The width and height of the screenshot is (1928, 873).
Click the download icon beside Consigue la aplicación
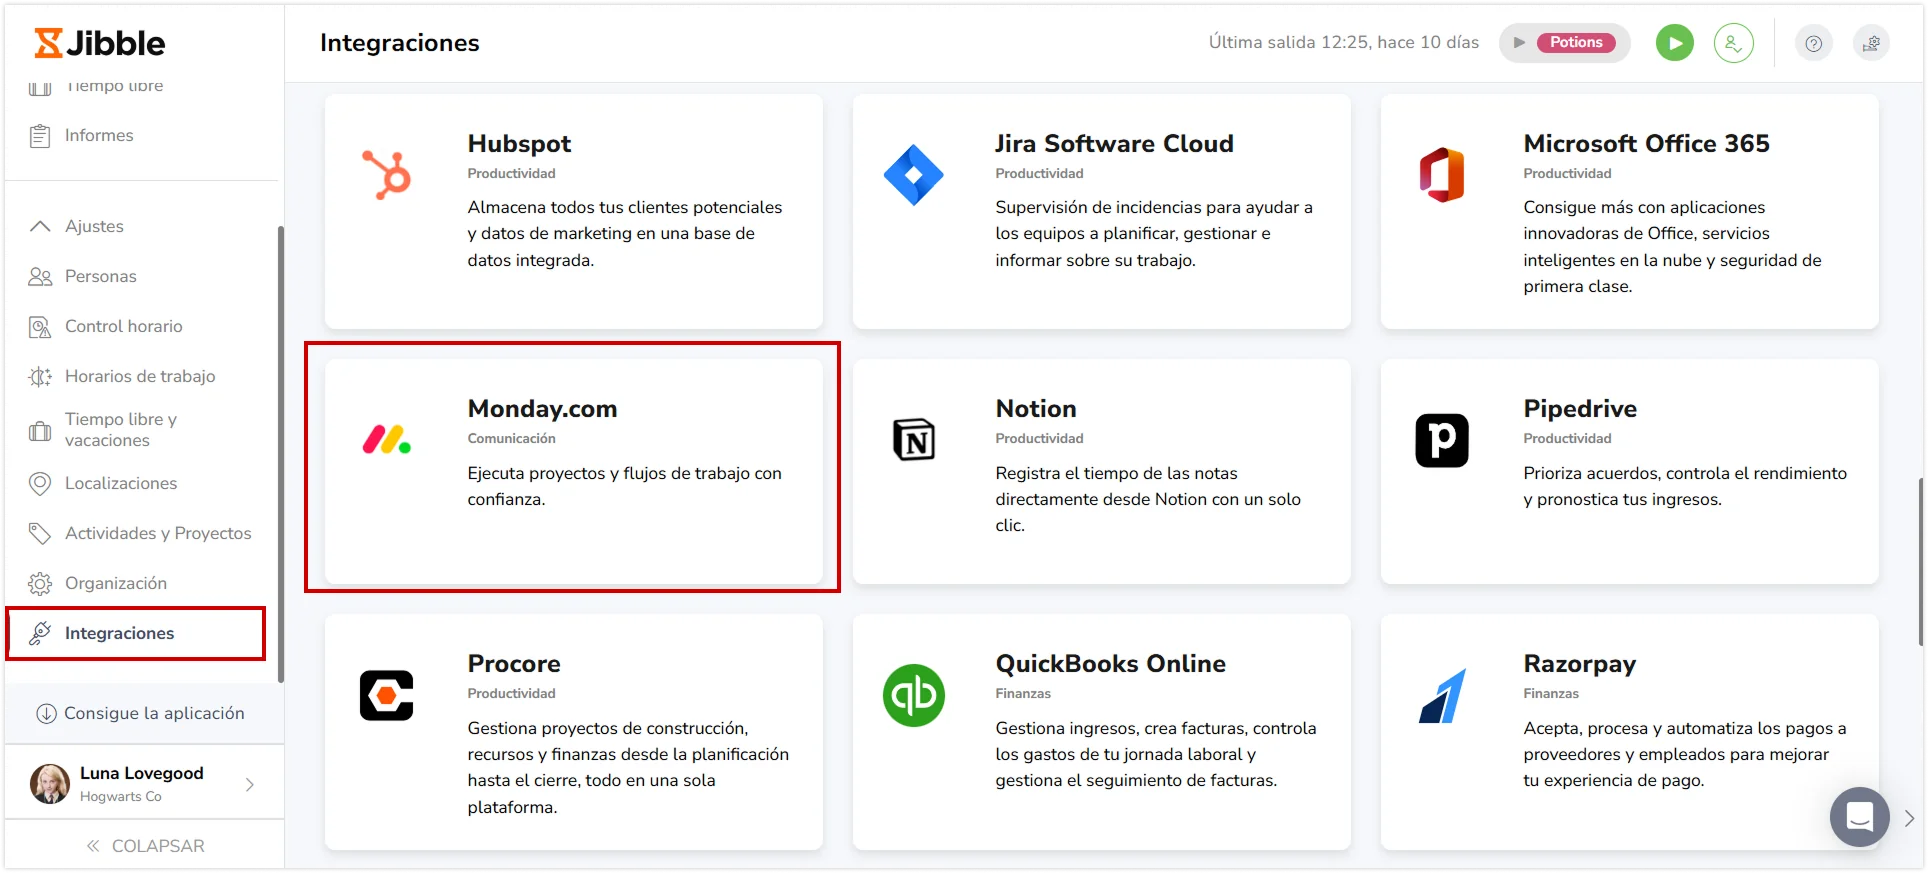click(46, 714)
